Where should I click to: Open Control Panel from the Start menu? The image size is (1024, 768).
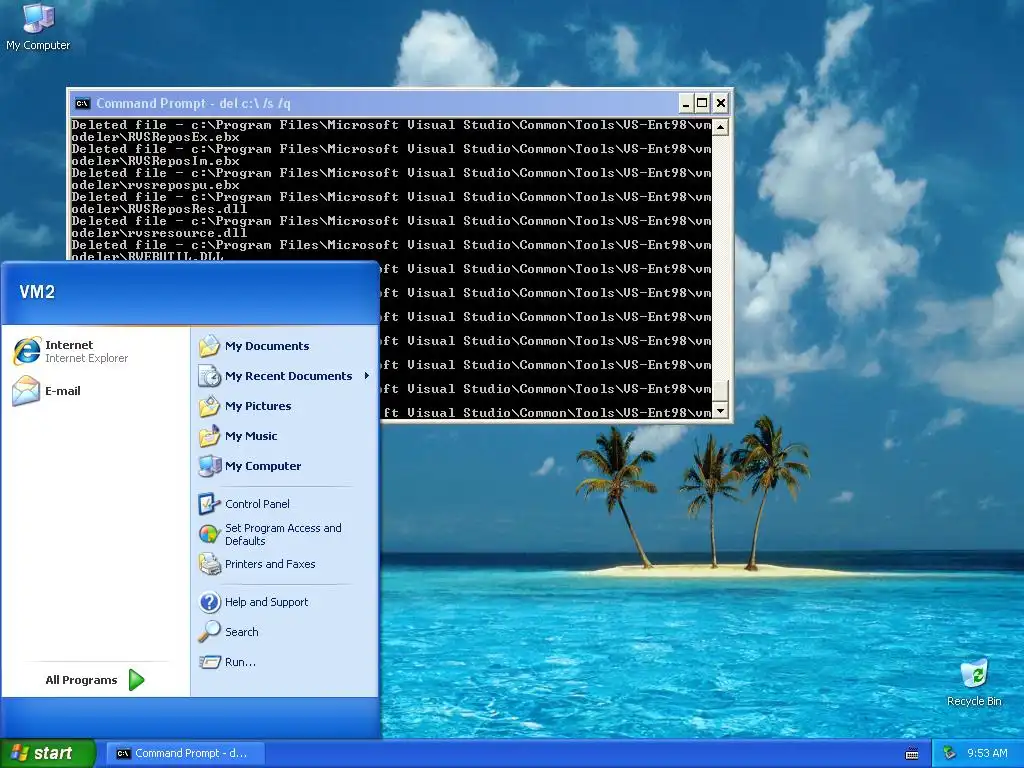tap(285, 504)
